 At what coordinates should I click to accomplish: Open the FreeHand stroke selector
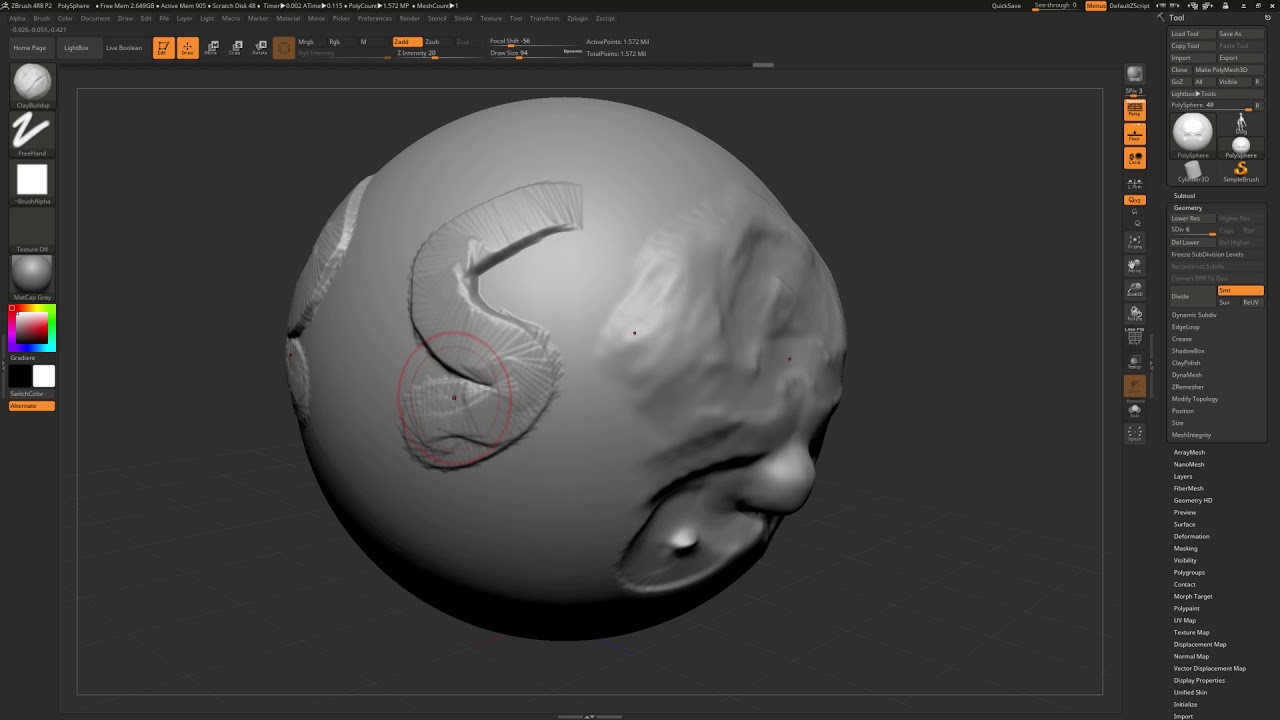tap(32, 132)
